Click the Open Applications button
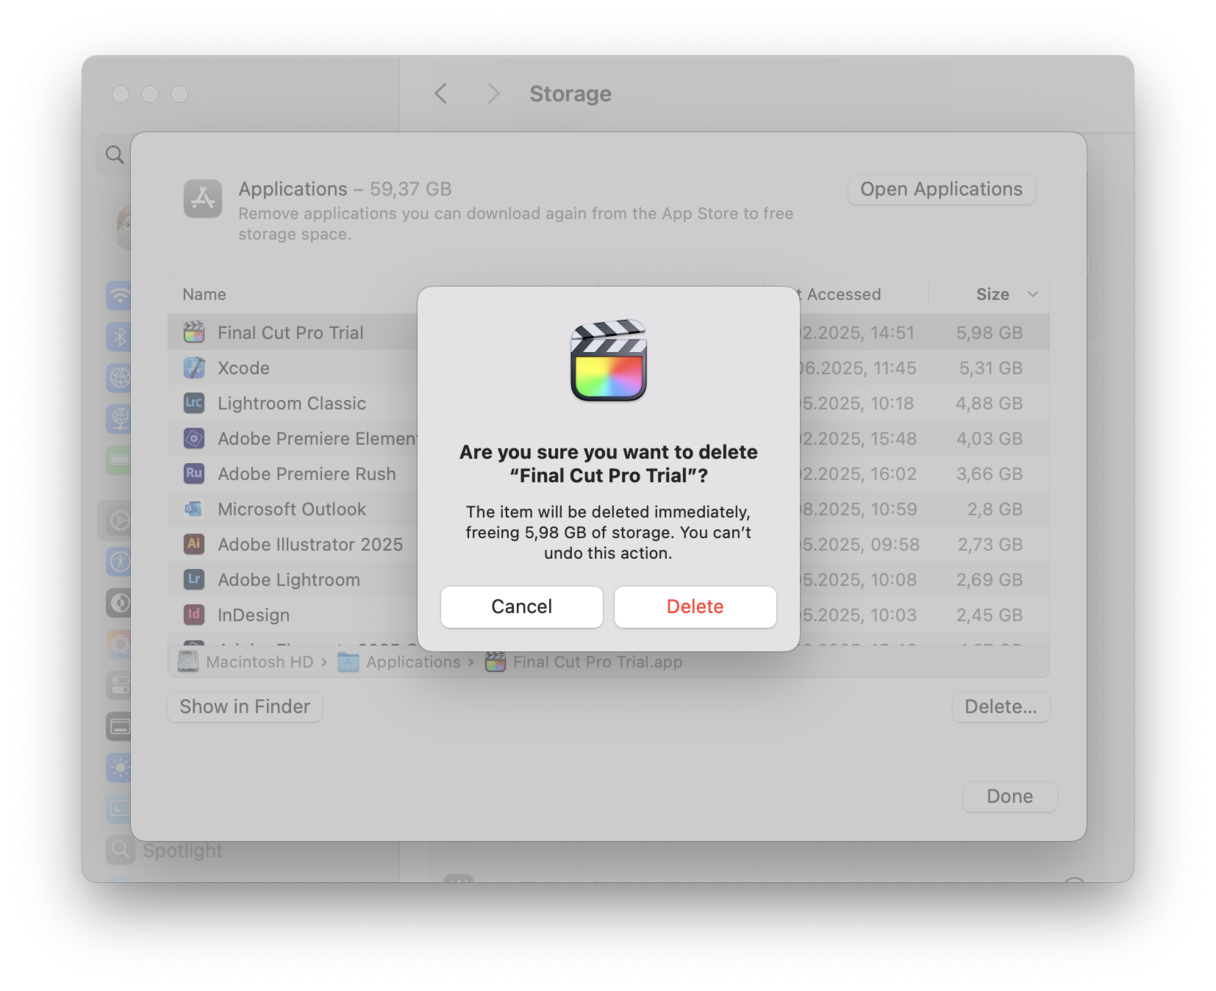Screen dimensions: 1216x991 pyautogui.click(x=941, y=189)
